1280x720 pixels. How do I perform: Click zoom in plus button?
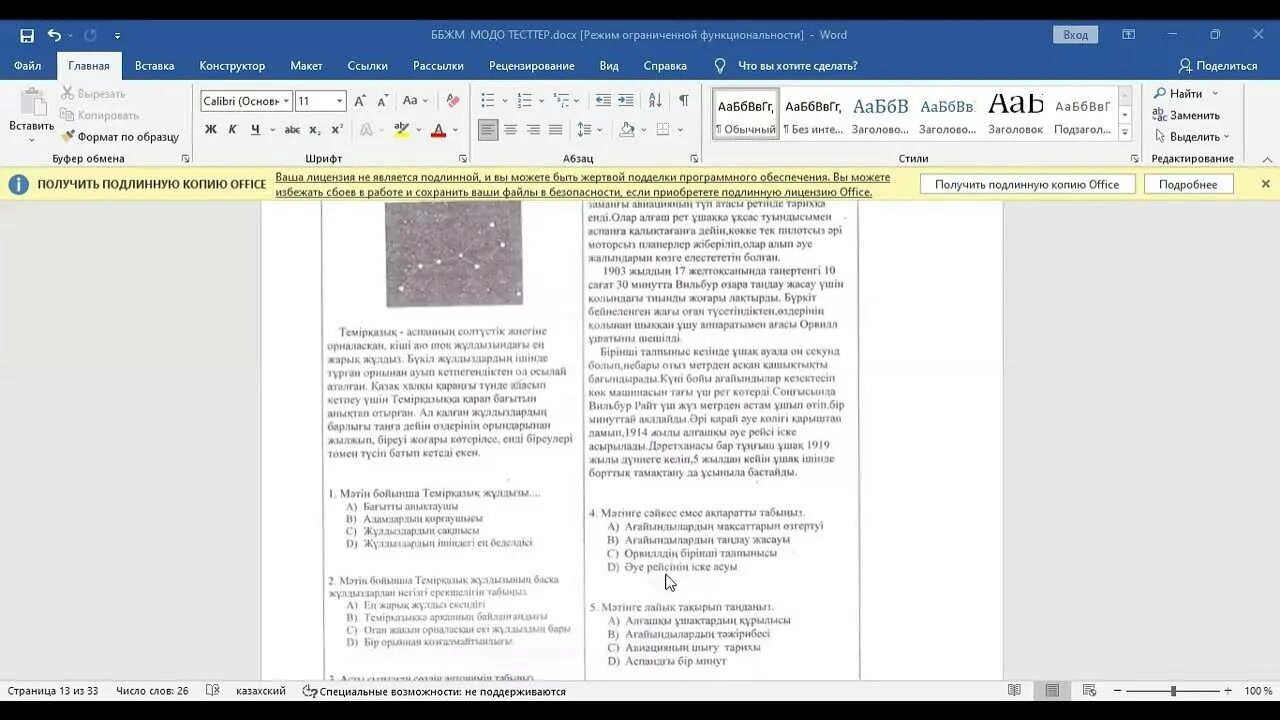(1228, 691)
